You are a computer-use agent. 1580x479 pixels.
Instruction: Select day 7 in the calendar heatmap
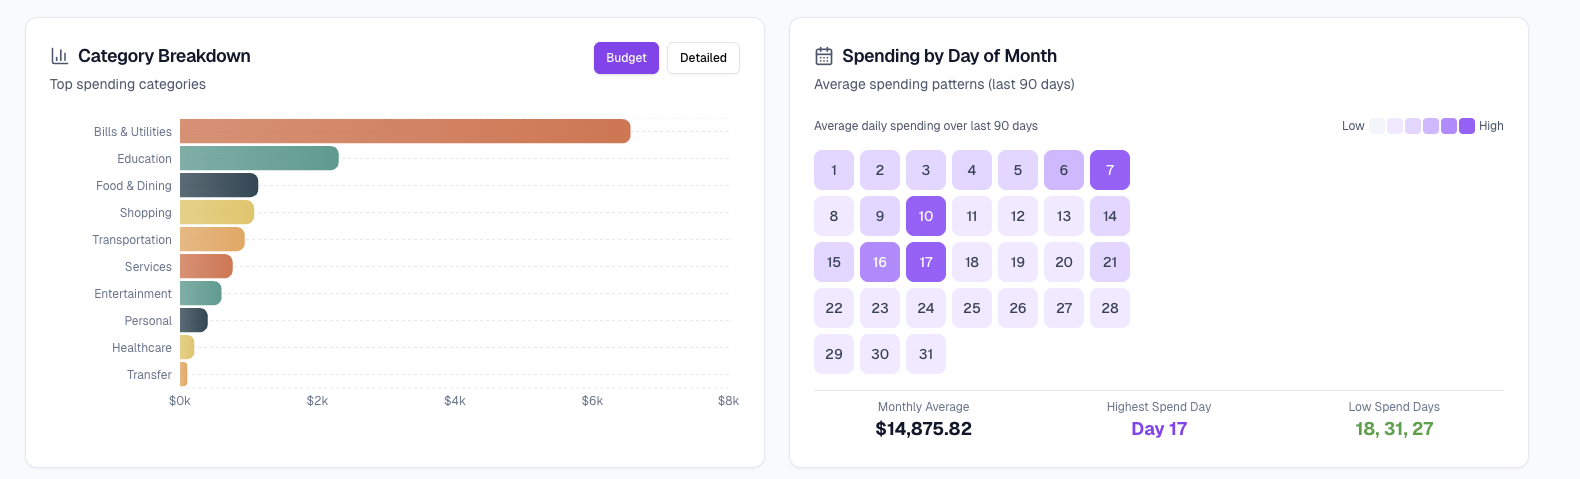pos(1110,170)
